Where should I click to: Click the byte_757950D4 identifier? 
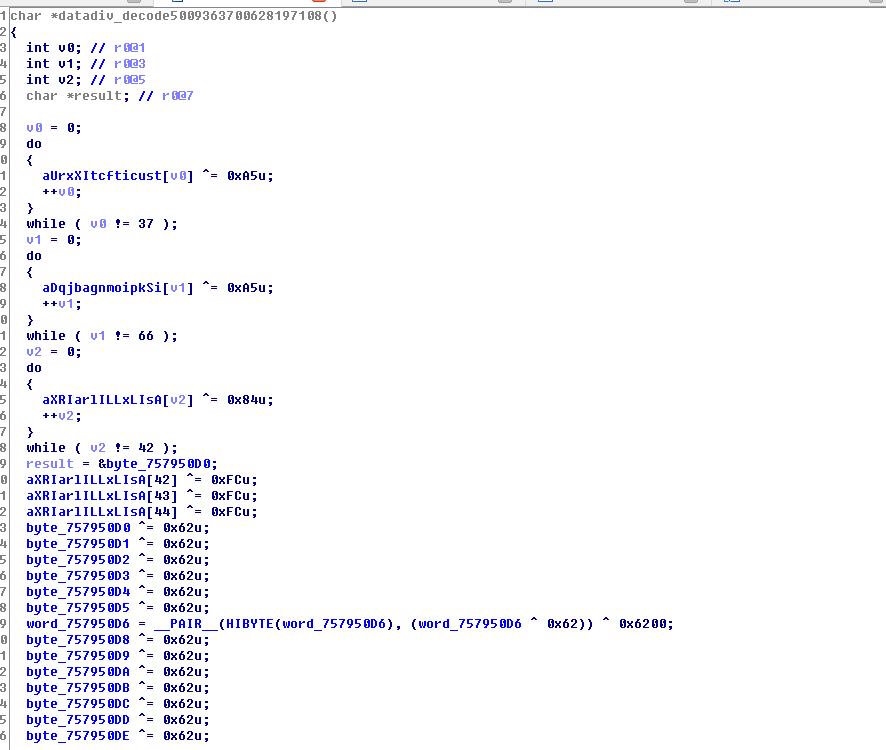(78, 592)
